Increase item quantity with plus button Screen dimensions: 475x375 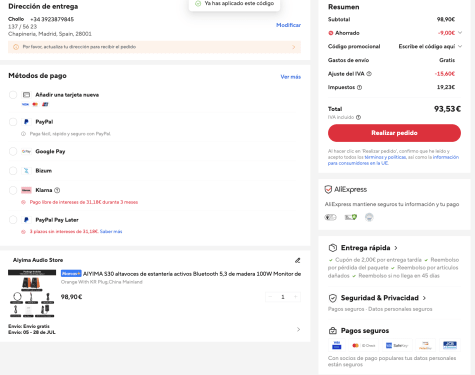click(295, 297)
